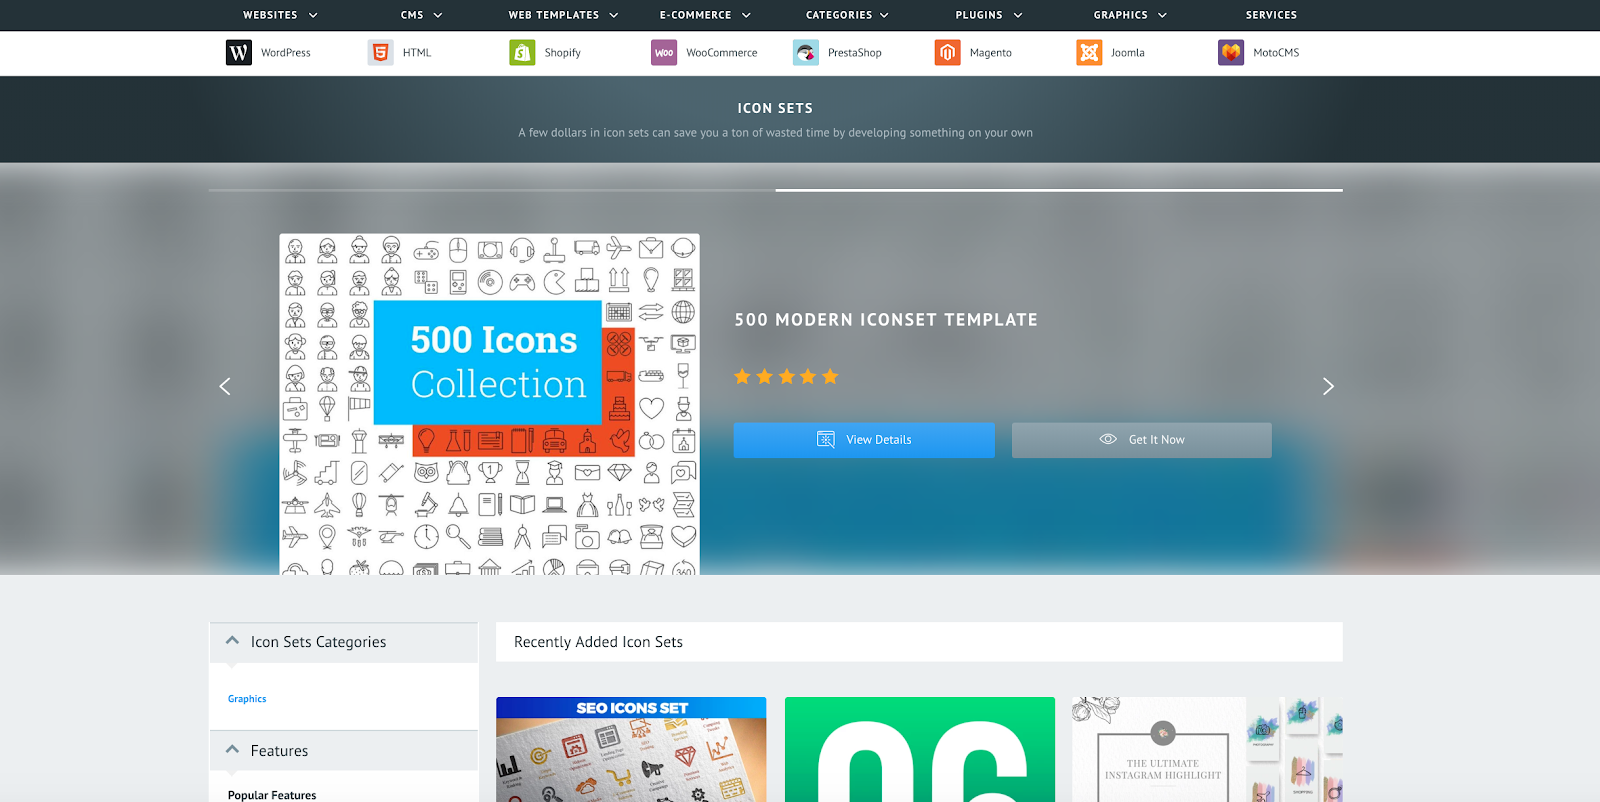Image resolution: width=1600 pixels, height=802 pixels.
Task: Open the 500 Icons Collection preview image
Action: pyautogui.click(x=489, y=404)
